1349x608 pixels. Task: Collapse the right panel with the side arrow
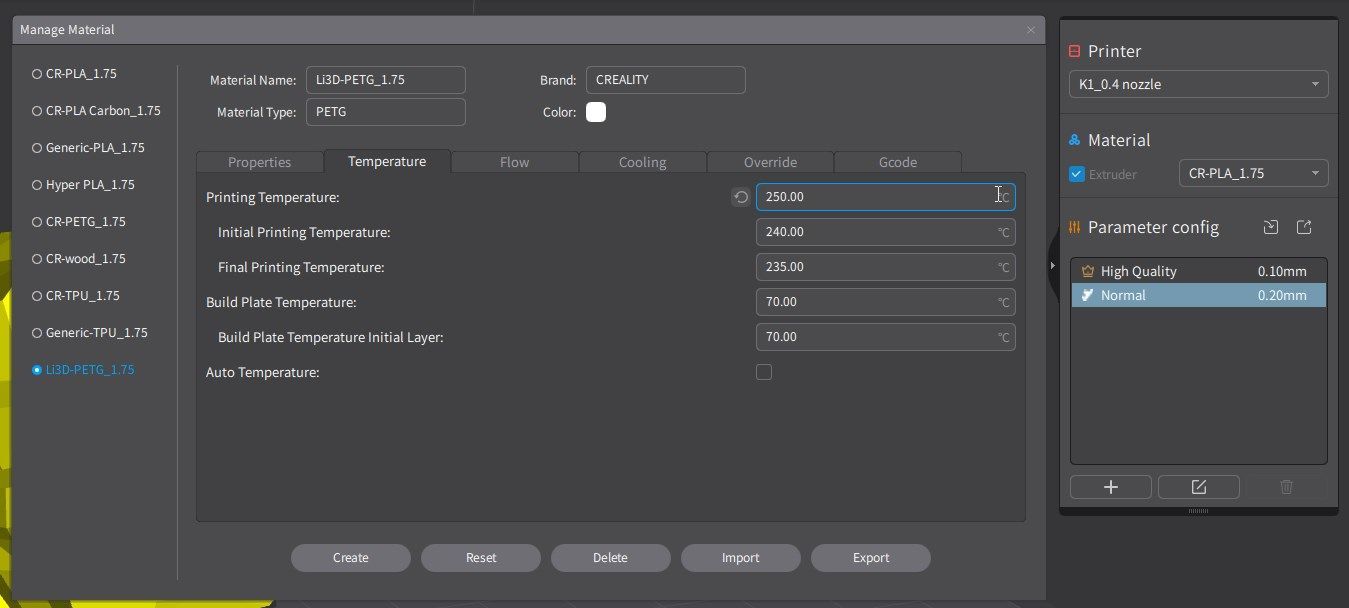coord(1052,265)
